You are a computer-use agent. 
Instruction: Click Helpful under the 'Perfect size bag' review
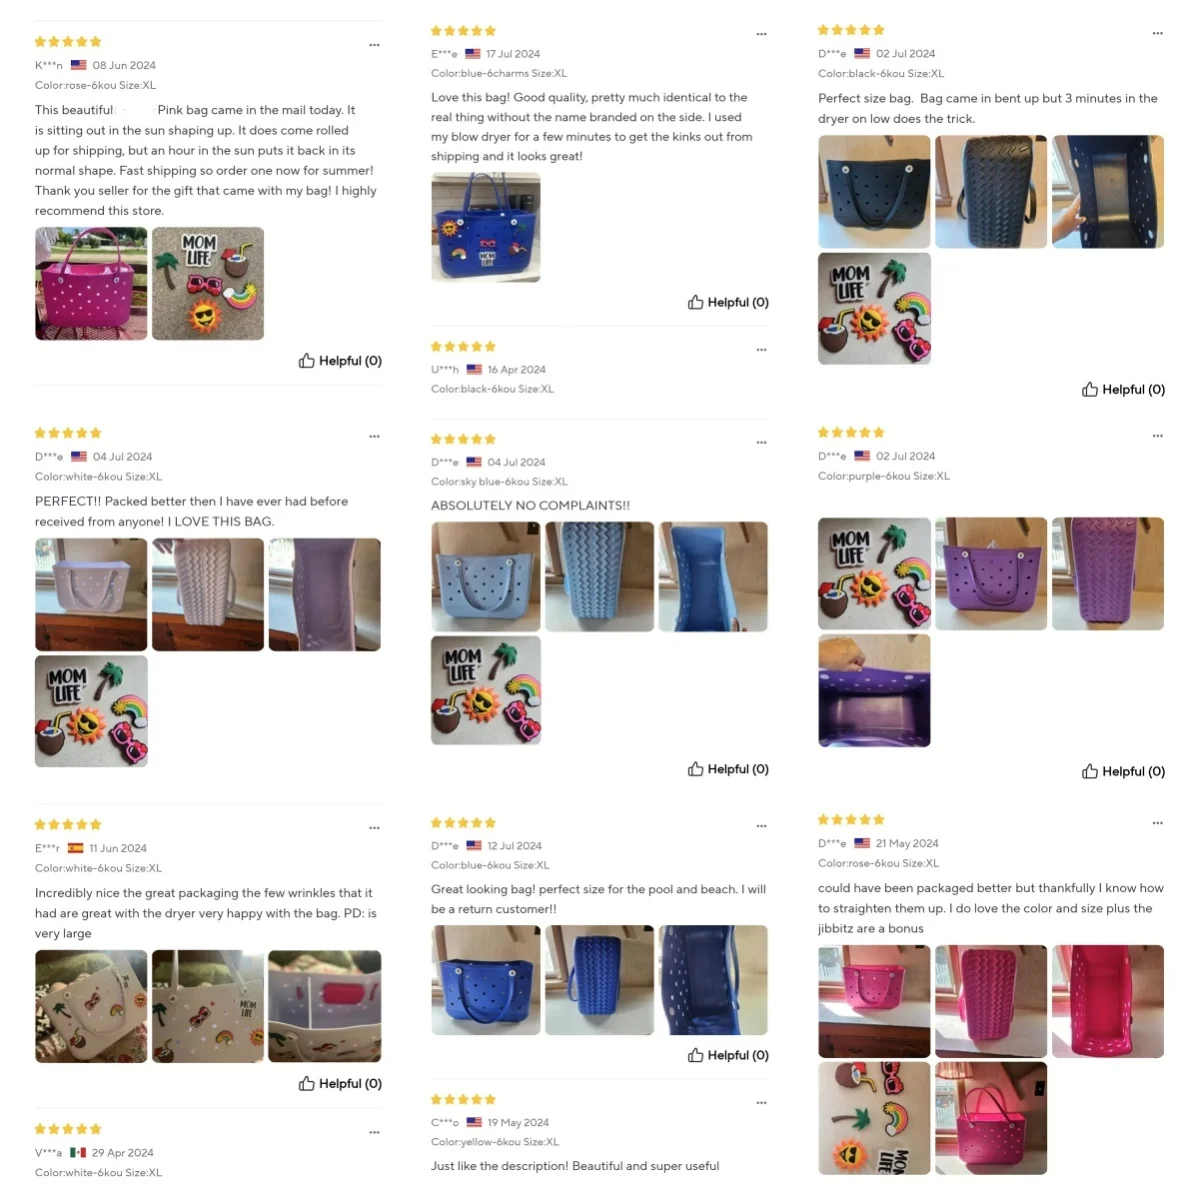pos(1123,389)
